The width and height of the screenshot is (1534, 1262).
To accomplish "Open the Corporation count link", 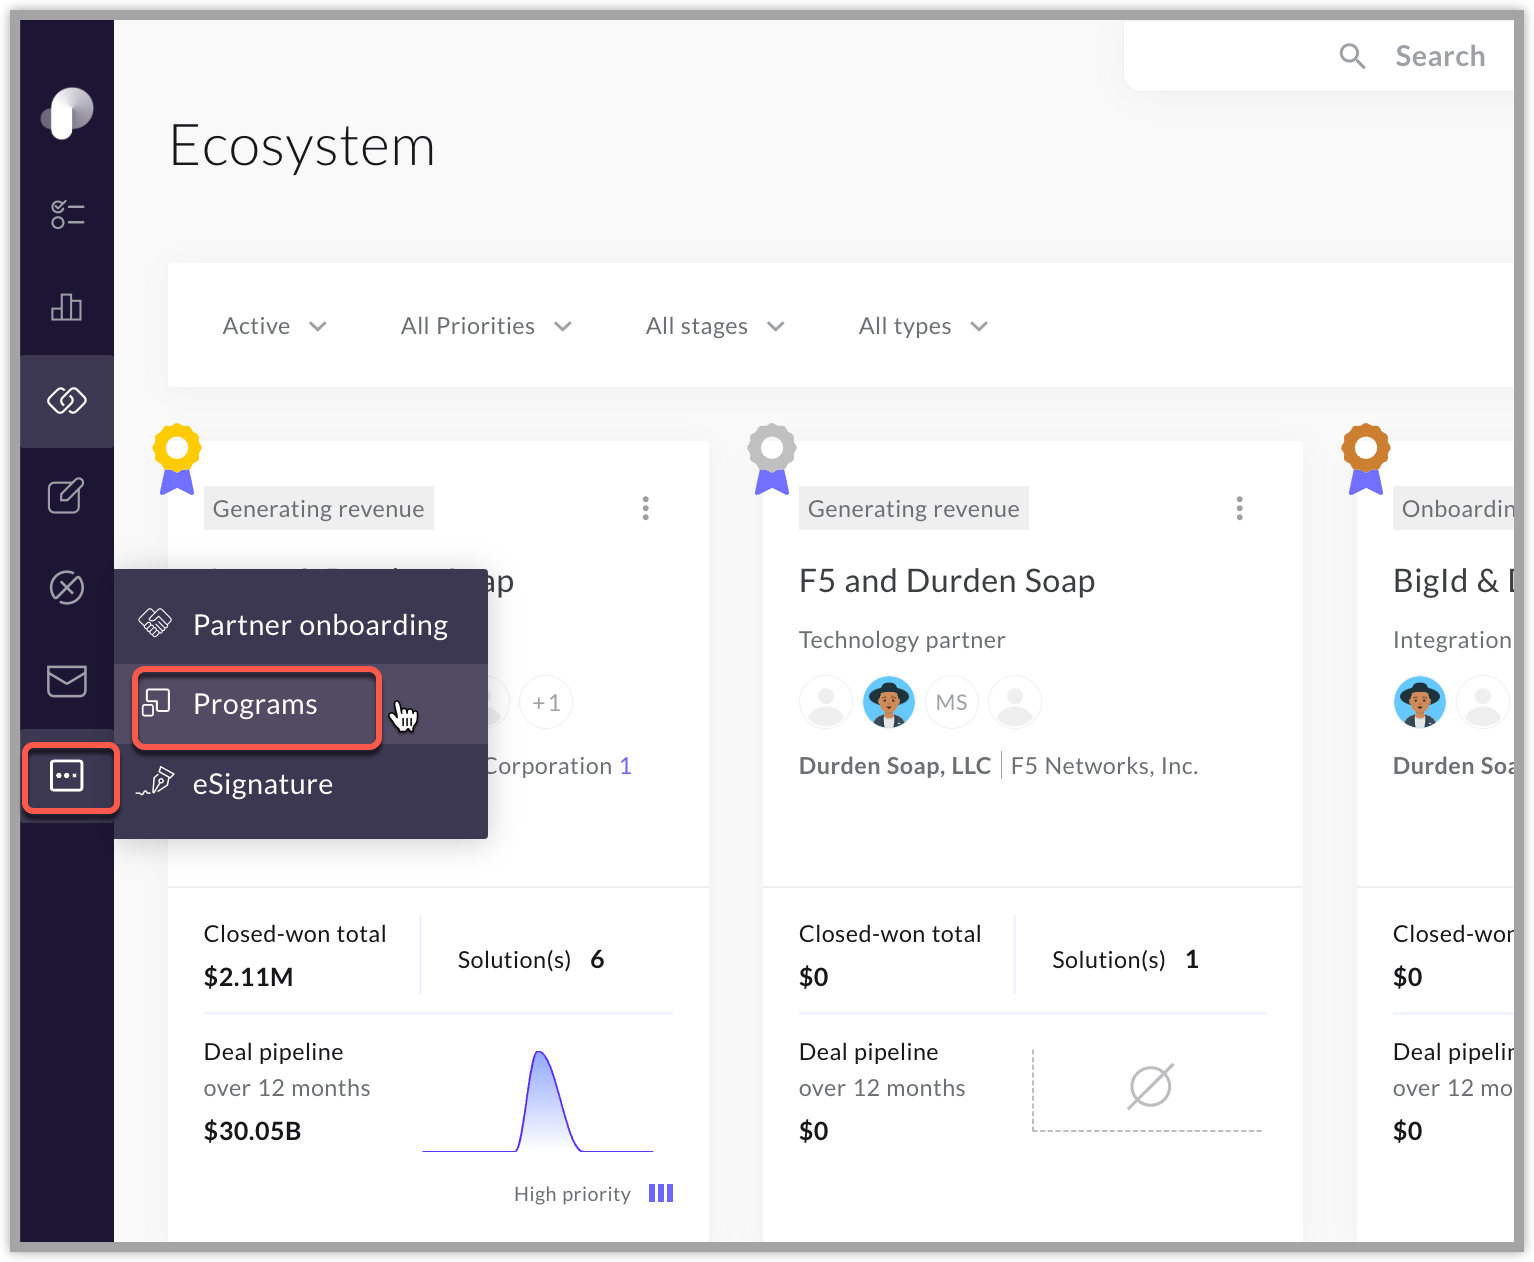I will click(x=627, y=765).
